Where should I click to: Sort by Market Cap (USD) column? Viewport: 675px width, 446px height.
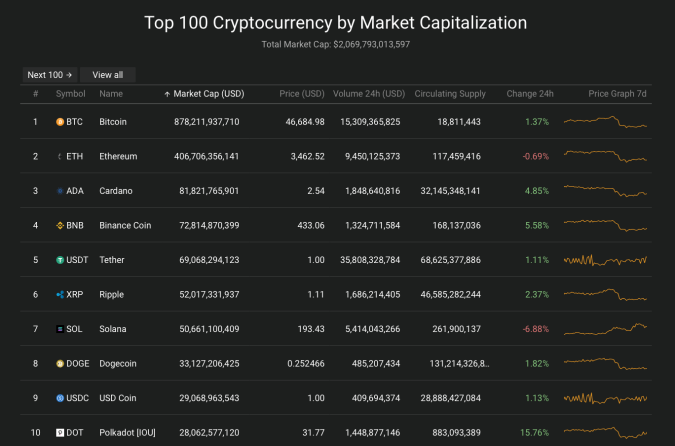point(209,94)
